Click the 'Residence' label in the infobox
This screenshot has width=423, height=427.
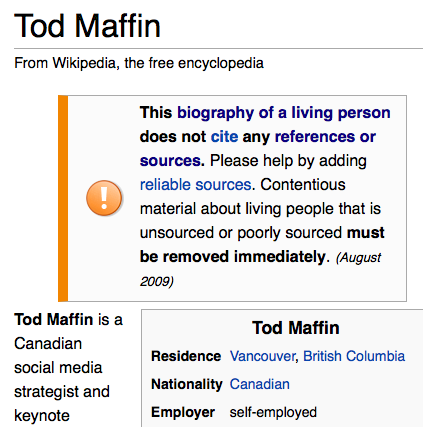pyautogui.click(x=186, y=356)
